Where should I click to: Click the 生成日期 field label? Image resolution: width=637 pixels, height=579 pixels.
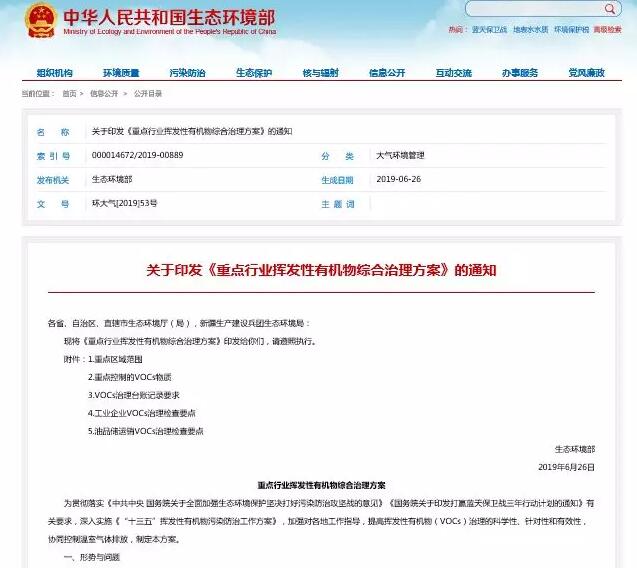337,180
